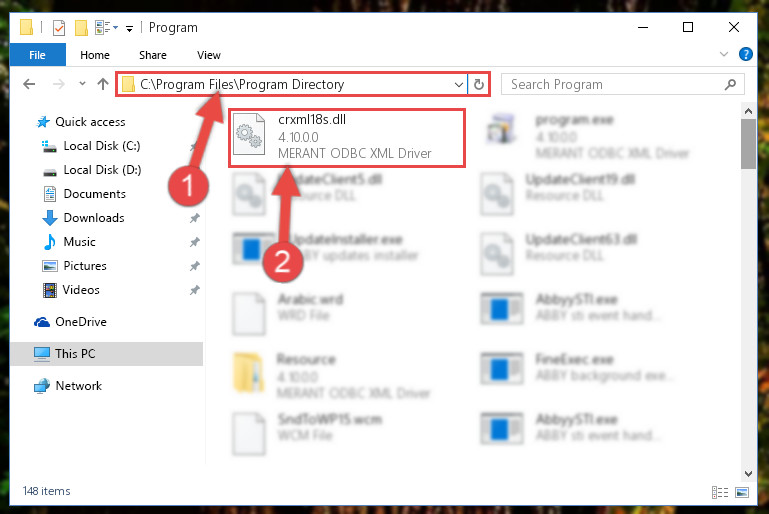Switch to large icons view in status bar
The width and height of the screenshot is (769, 514).
point(742,492)
